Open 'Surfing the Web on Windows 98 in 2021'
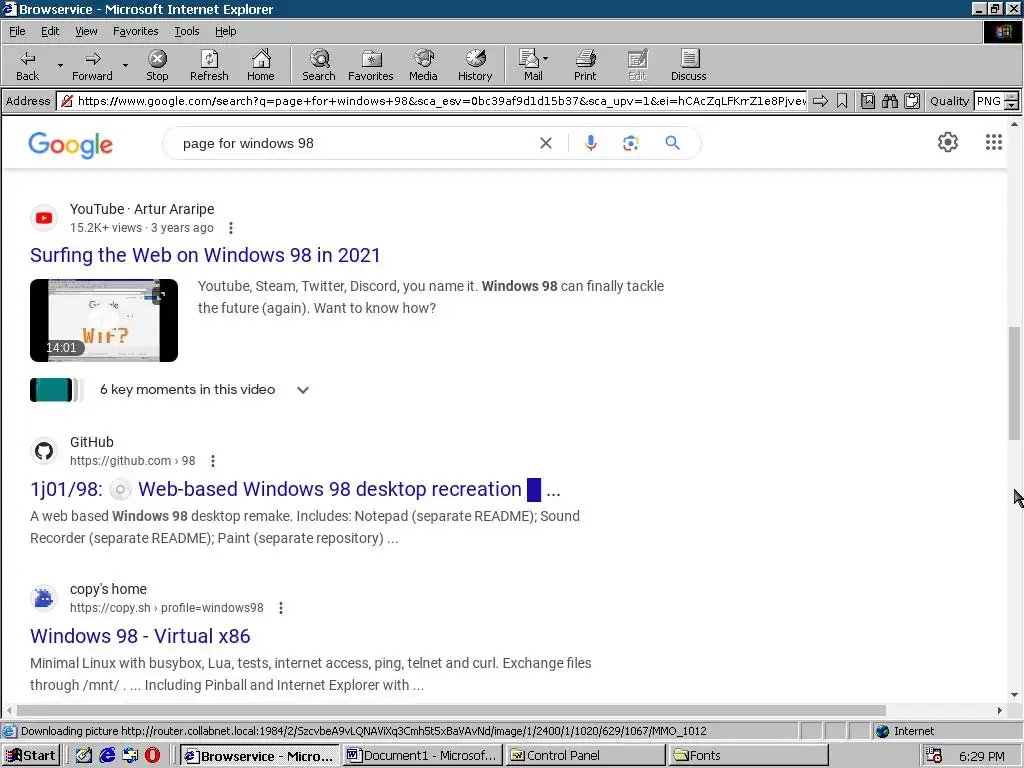 205,255
